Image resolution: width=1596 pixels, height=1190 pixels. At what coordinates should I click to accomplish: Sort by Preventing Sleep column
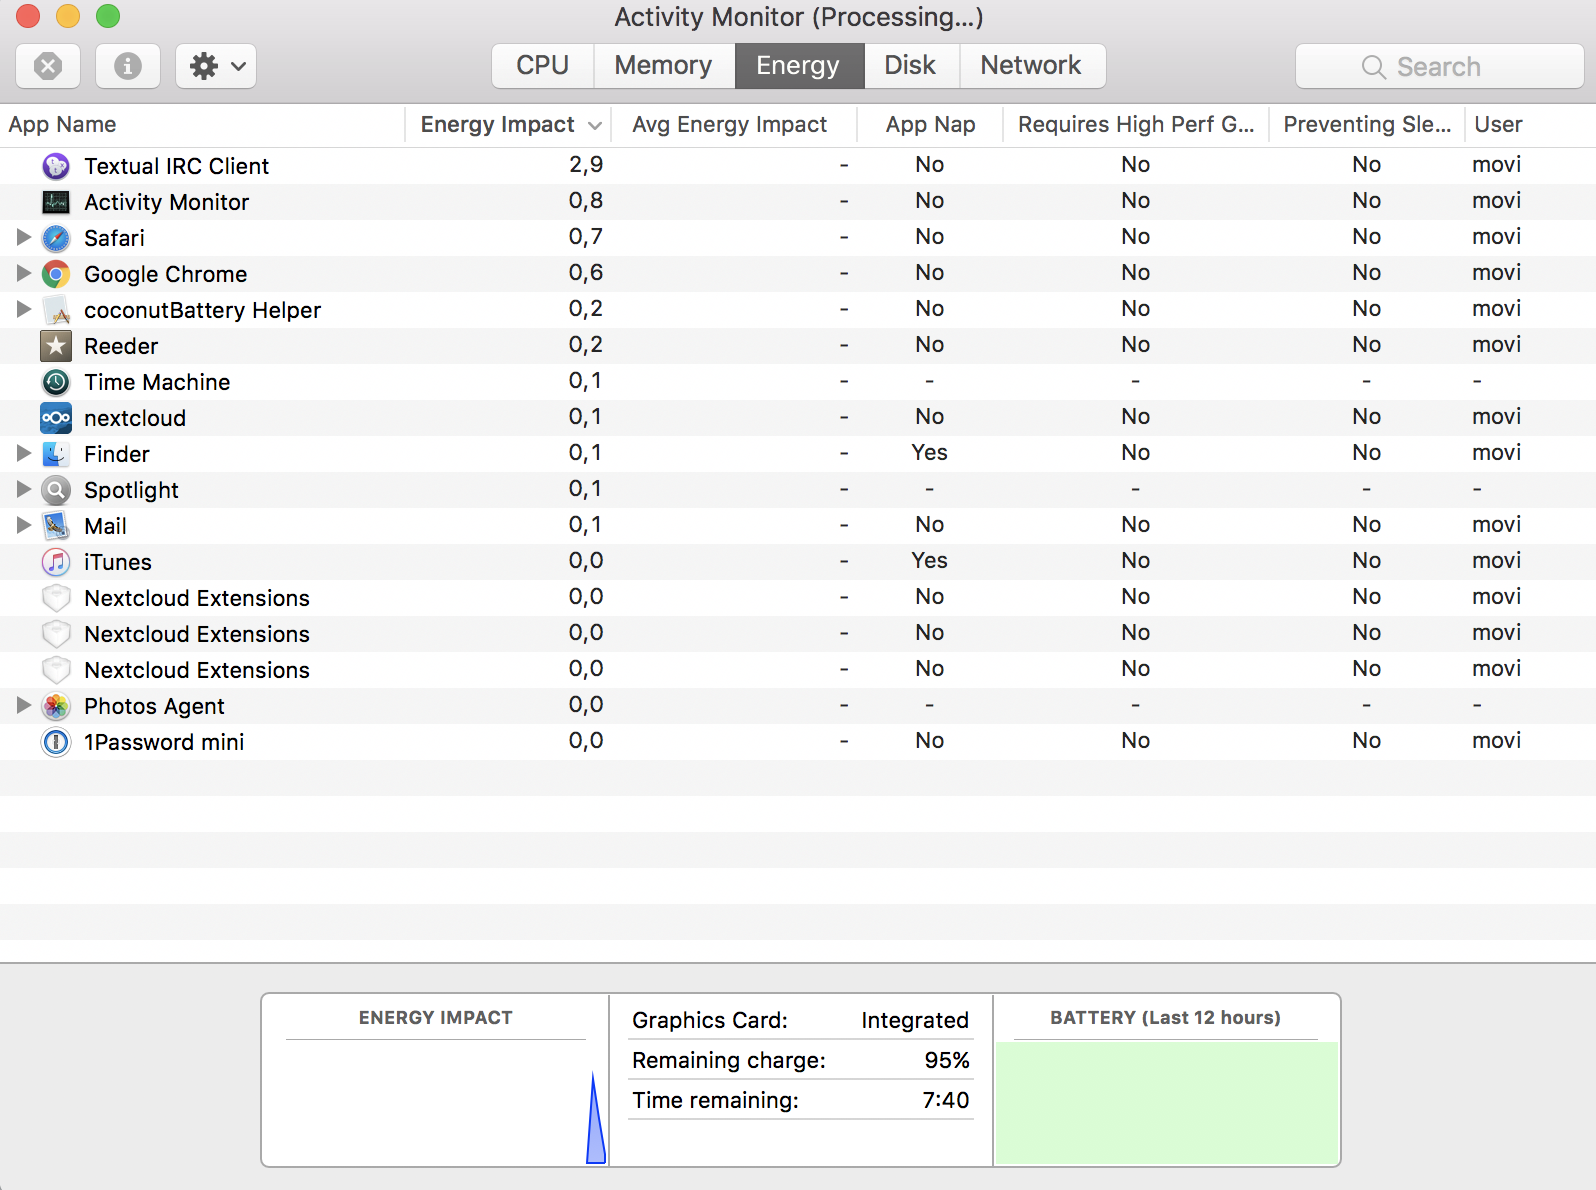click(x=1367, y=125)
